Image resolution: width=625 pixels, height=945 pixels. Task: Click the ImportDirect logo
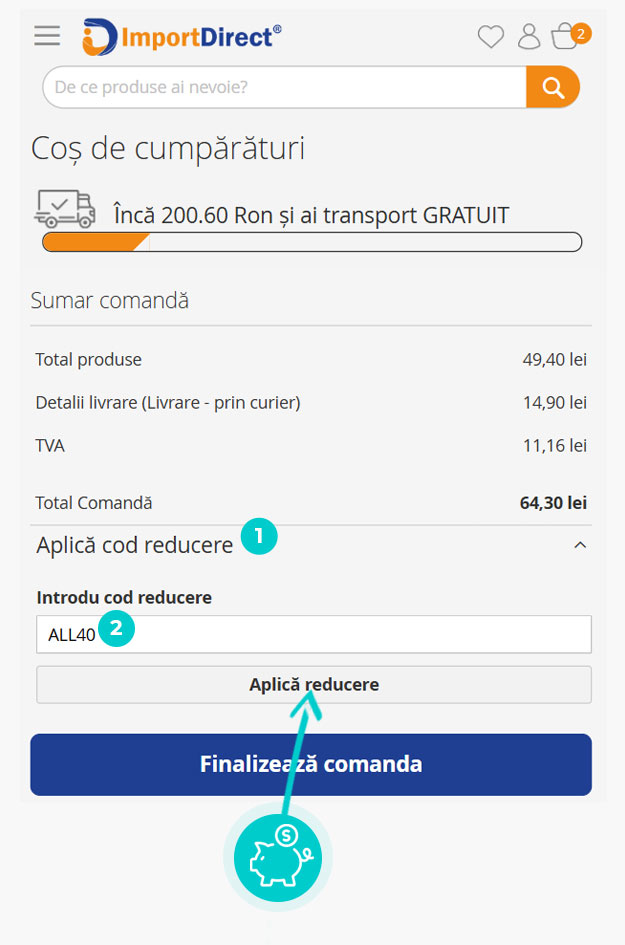pos(182,37)
